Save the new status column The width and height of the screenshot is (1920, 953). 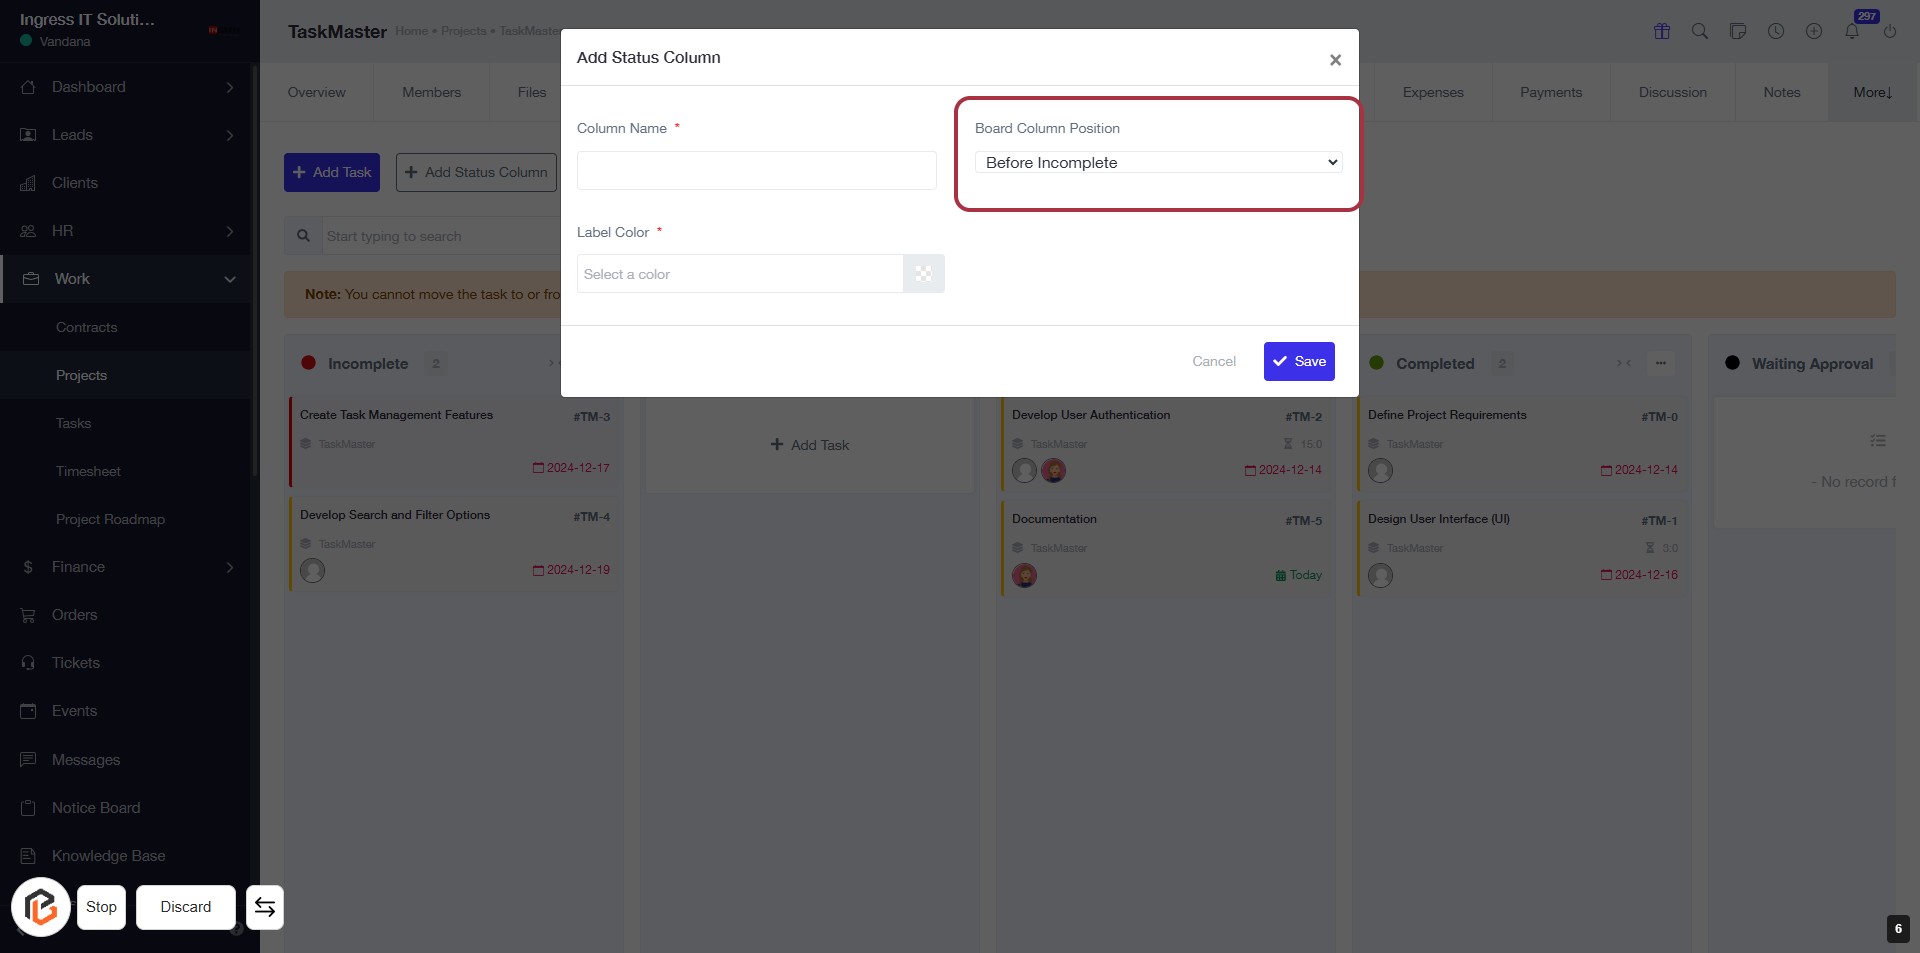coord(1299,361)
